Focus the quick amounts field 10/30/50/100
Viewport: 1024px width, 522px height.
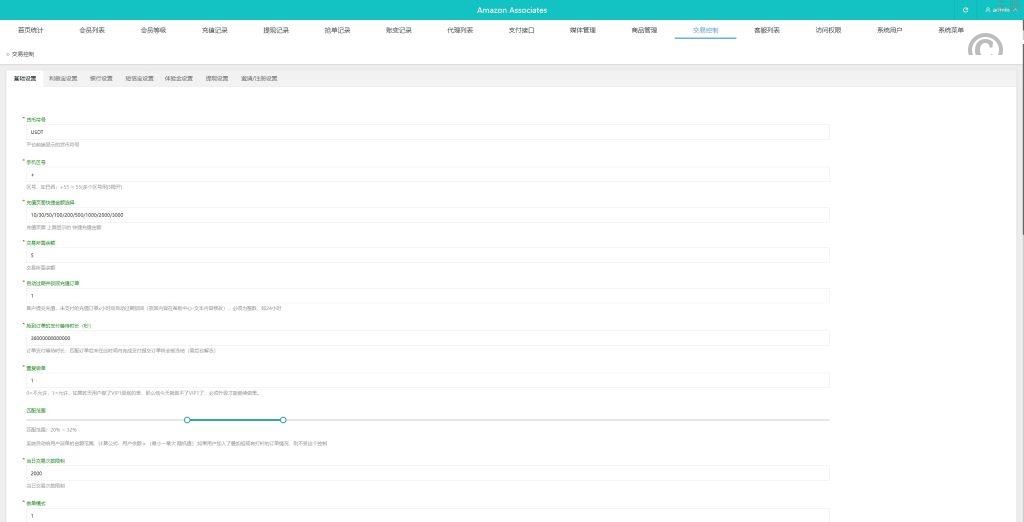pyautogui.click(x=427, y=215)
